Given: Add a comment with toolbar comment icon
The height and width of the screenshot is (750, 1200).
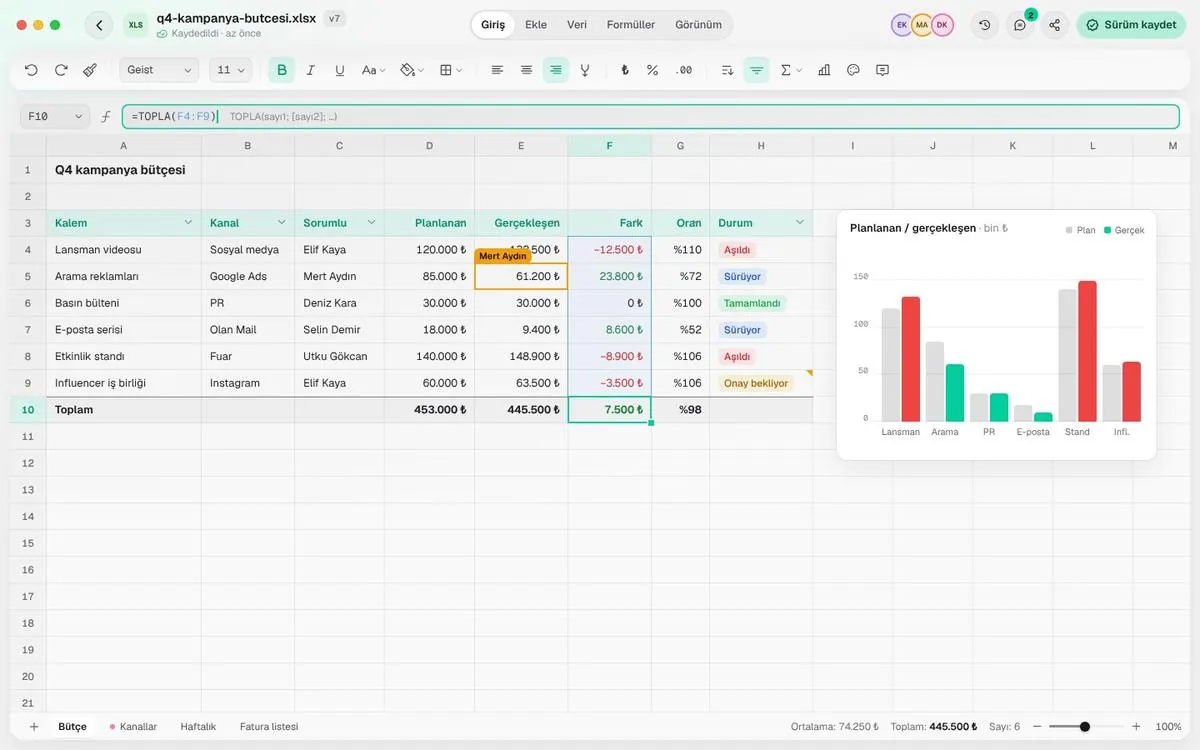Looking at the screenshot, I should pos(882,70).
